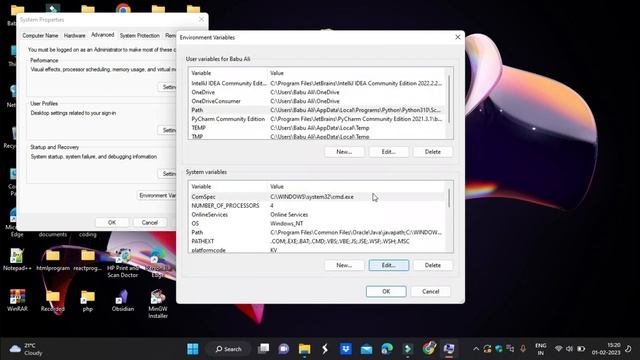Viewport: 640px width, 360px height.
Task: Select the System Properties taskbar icon
Action: coord(449,349)
